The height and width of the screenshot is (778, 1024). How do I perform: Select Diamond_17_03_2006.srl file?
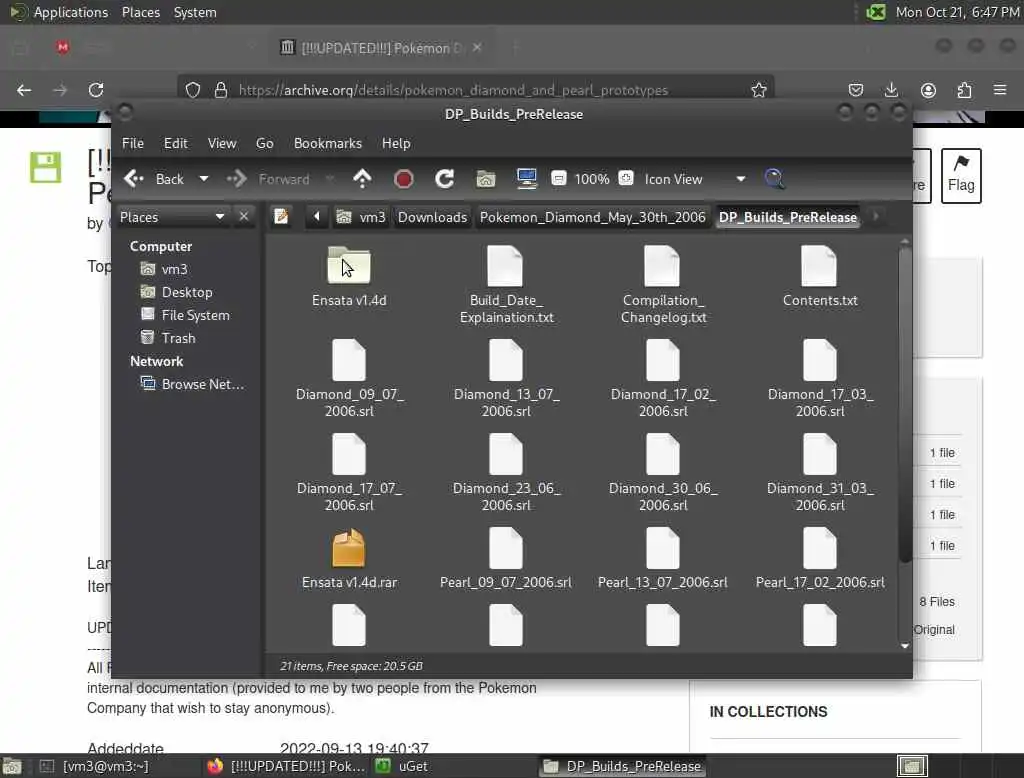tap(820, 379)
